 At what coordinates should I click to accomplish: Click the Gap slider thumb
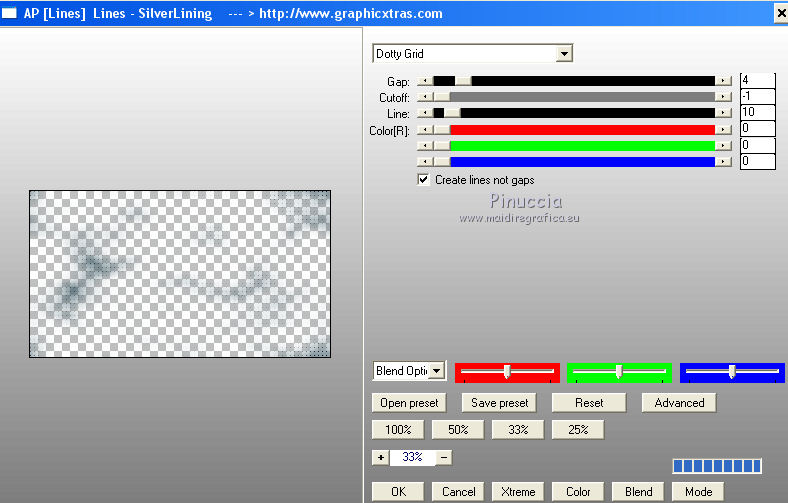coord(463,81)
